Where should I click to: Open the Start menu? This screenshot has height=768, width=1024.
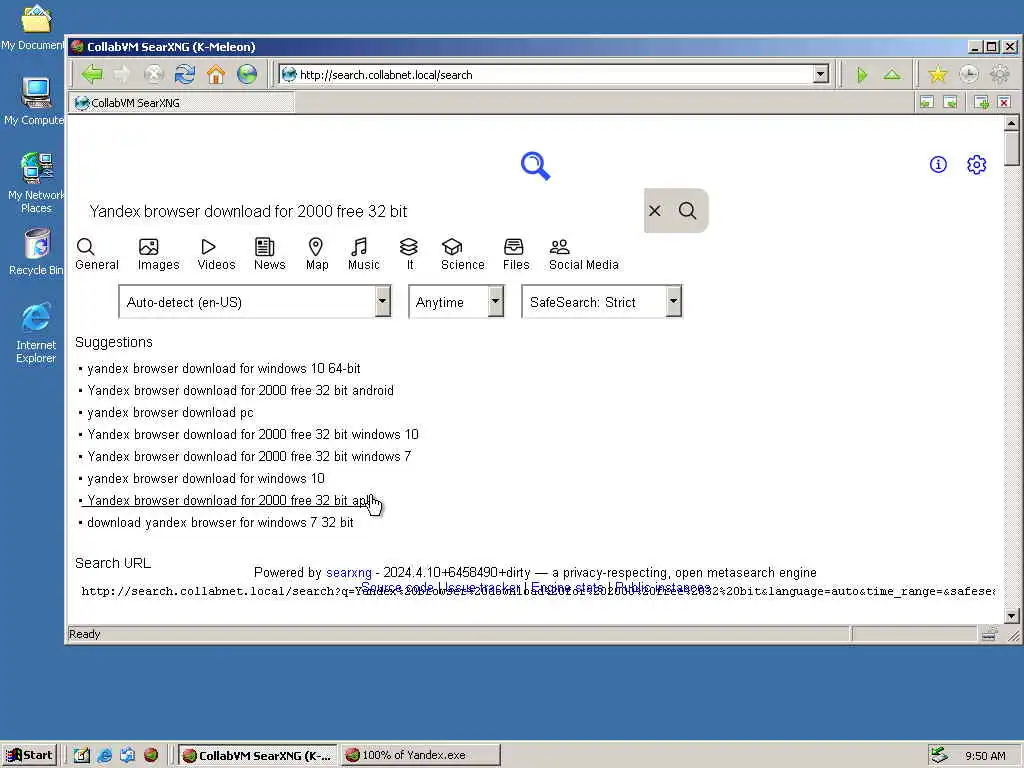point(30,756)
